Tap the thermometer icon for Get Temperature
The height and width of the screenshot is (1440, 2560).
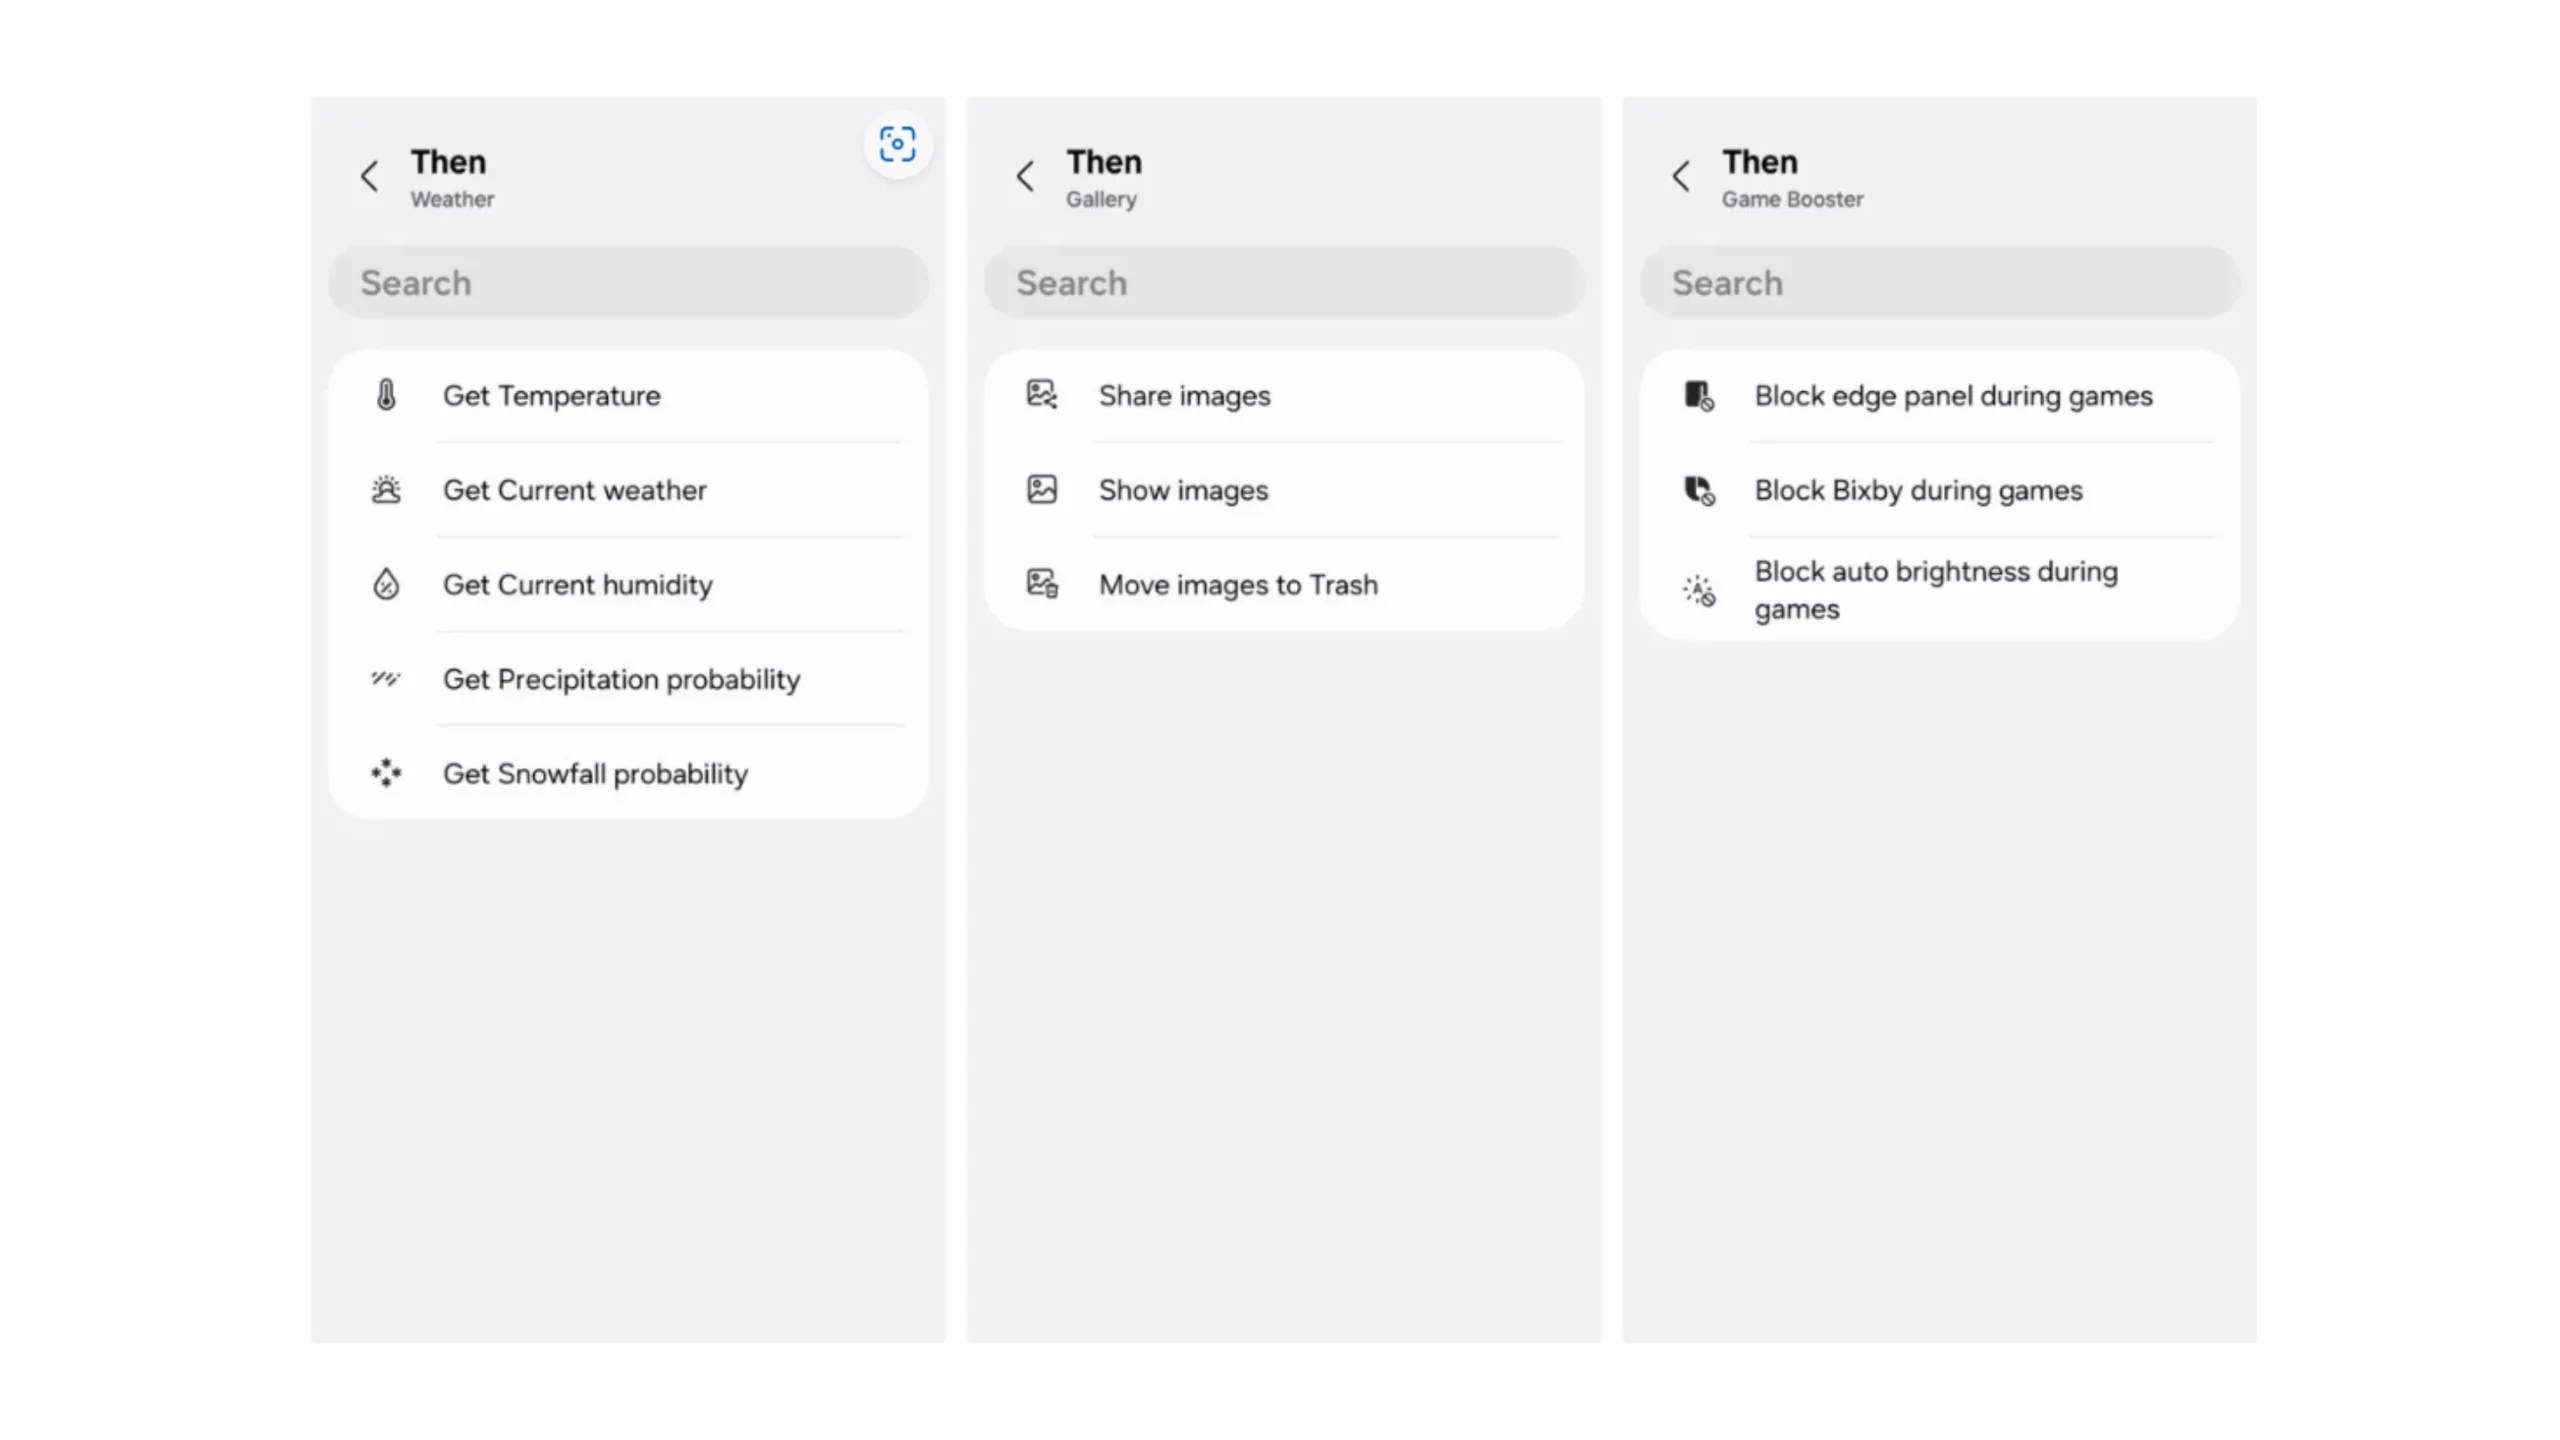pyautogui.click(x=386, y=395)
